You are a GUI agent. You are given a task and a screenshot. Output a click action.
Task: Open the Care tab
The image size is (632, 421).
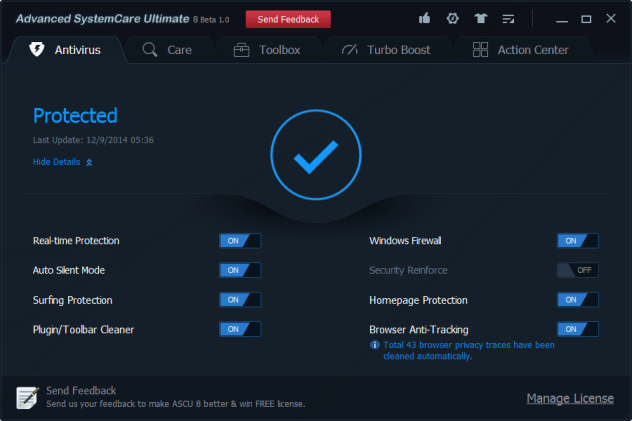pos(167,50)
